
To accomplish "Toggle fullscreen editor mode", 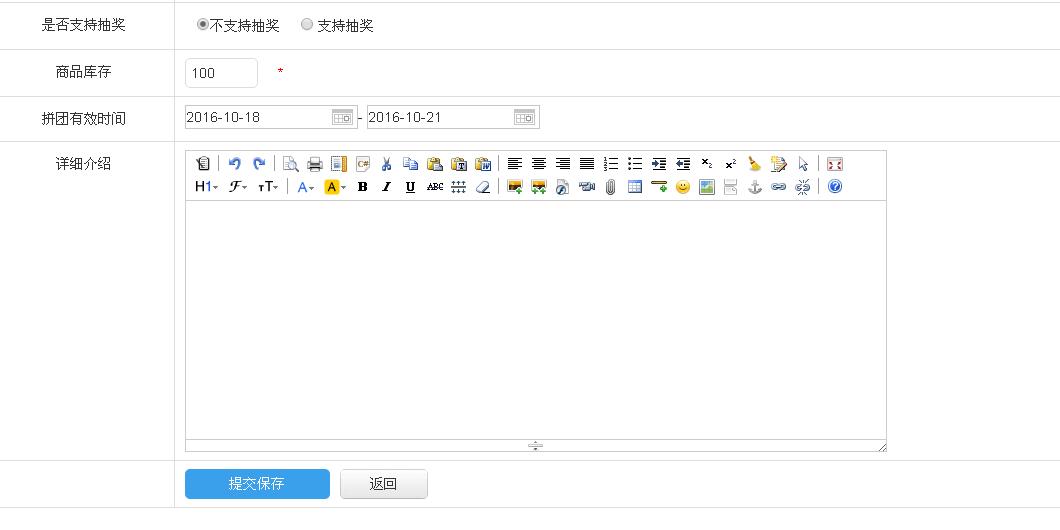I will pyautogui.click(x=835, y=164).
